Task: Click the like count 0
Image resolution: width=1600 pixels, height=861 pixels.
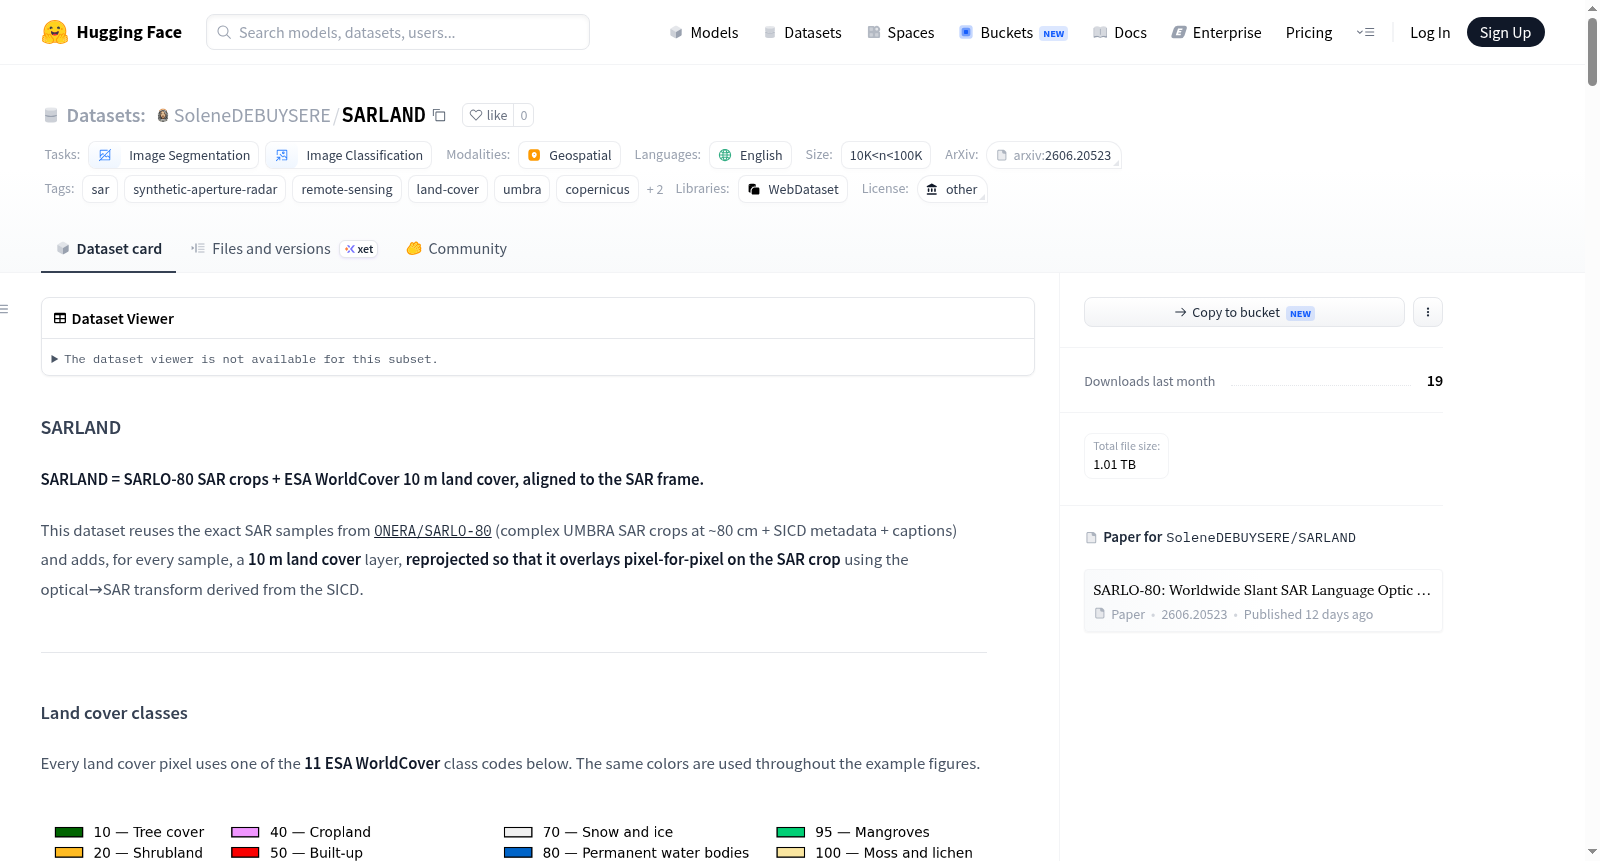Action: [524, 115]
